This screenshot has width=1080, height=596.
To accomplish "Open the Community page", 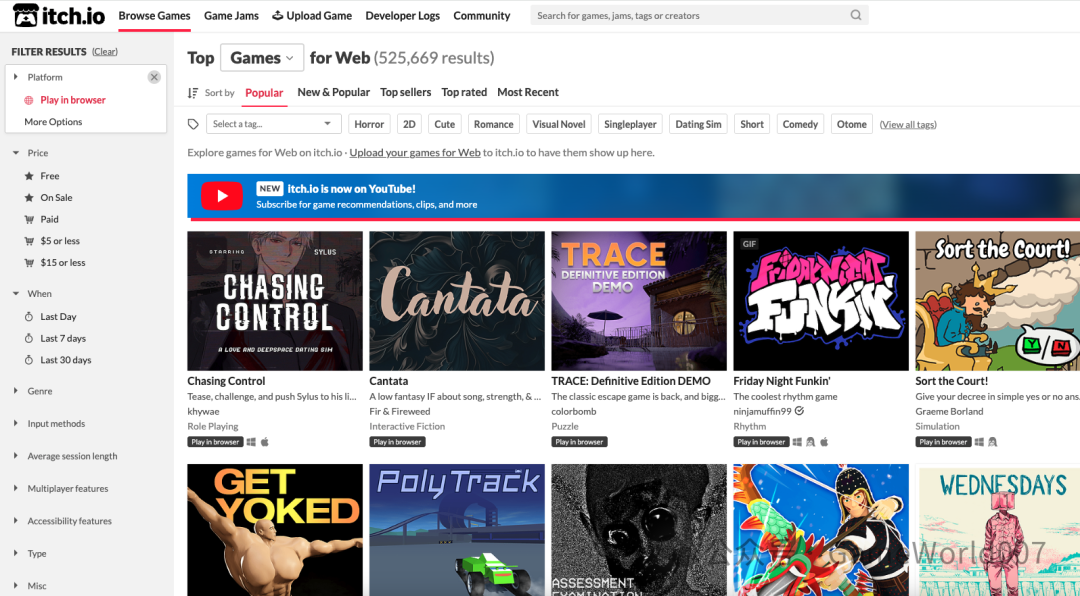I will tap(481, 15).
